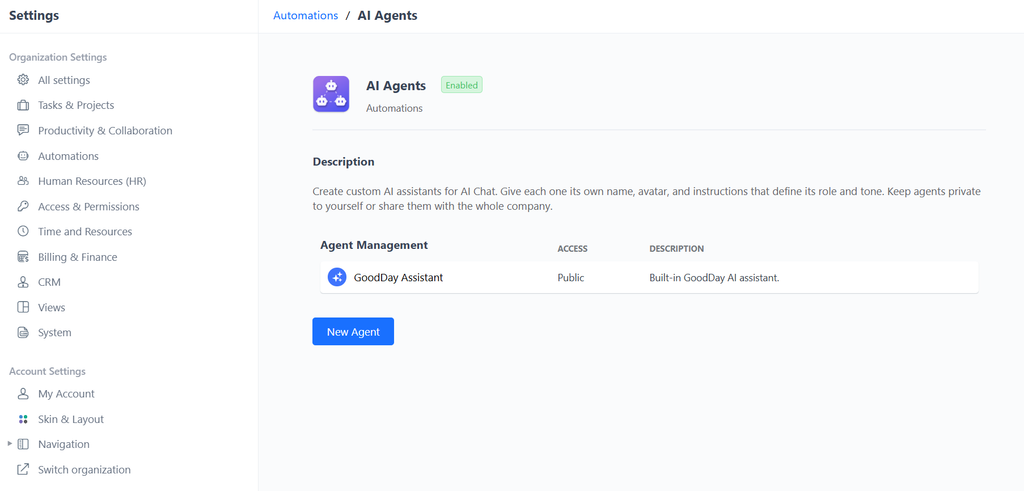This screenshot has height=491, width=1024.
Task: Click the New Agent button
Action: pos(353,332)
